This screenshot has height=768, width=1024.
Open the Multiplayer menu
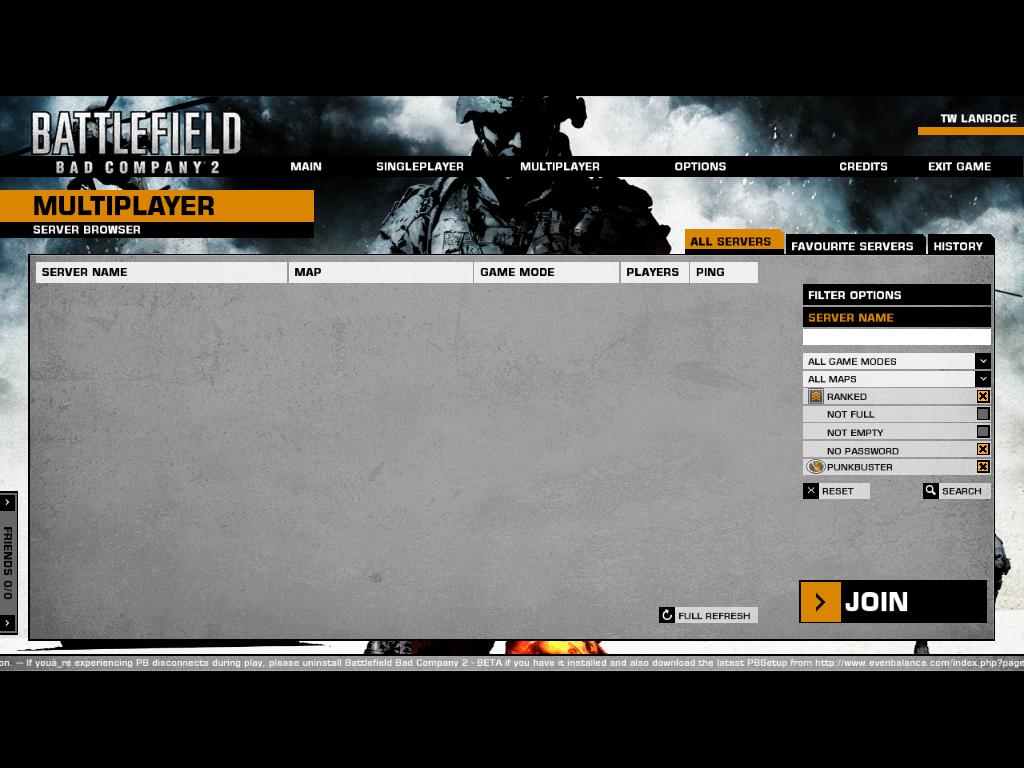[x=560, y=167]
